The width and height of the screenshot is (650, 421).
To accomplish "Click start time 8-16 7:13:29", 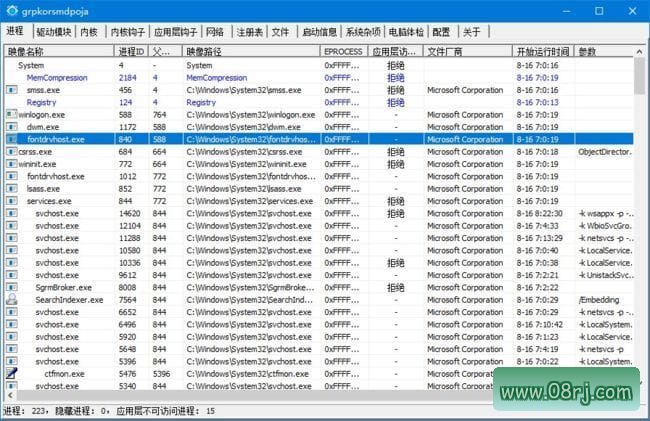I will (539, 238).
